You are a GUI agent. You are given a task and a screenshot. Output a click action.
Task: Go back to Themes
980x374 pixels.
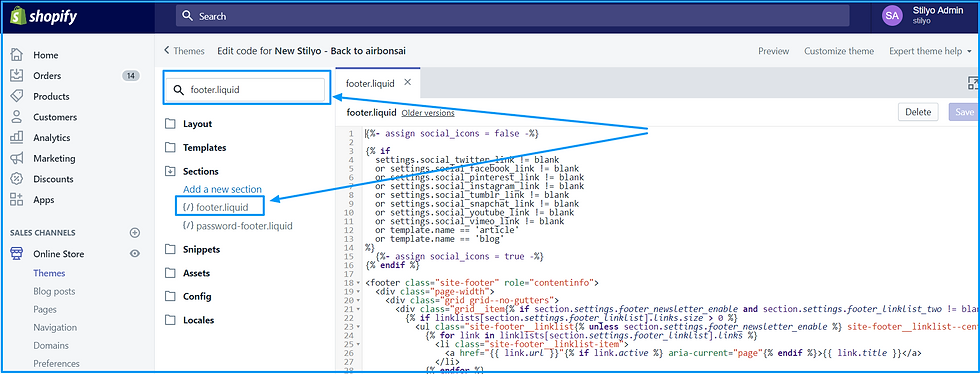pyautogui.click(x=184, y=51)
